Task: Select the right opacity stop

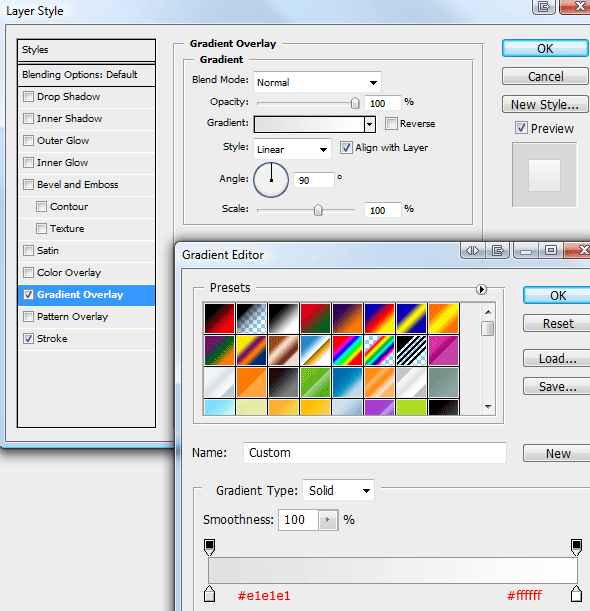Action: click(x=576, y=547)
